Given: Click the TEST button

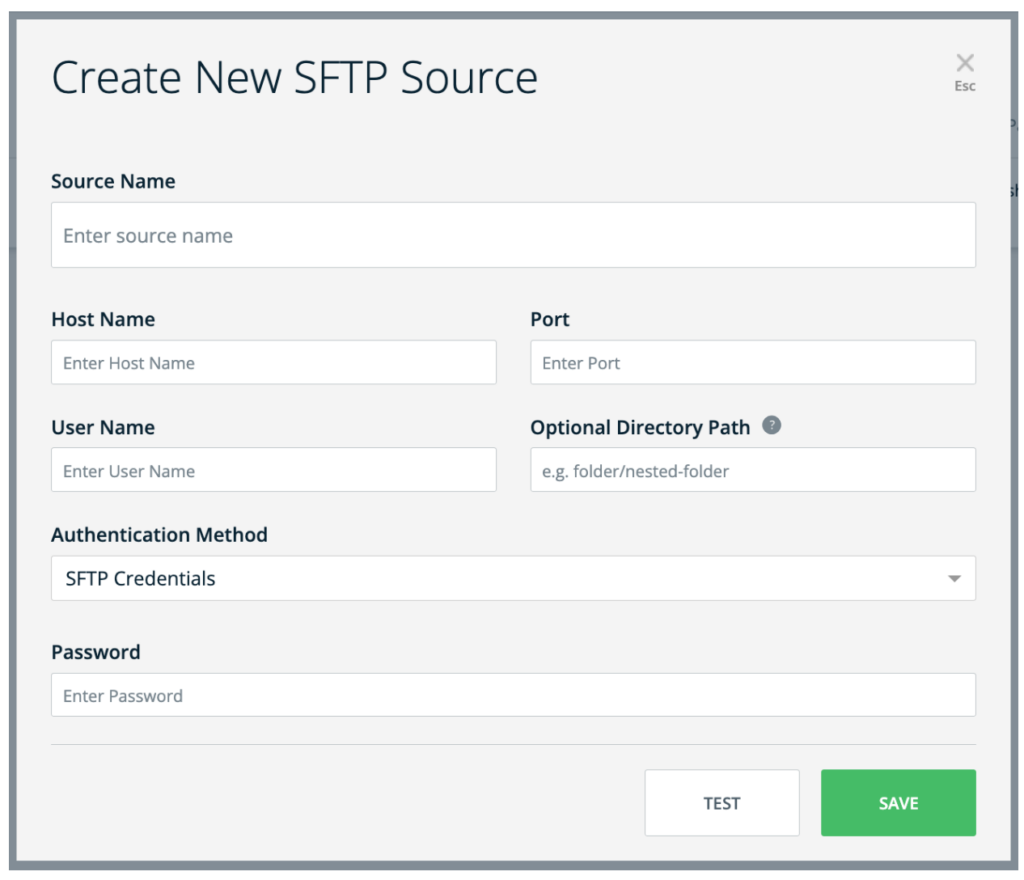Looking at the screenshot, I should [721, 802].
